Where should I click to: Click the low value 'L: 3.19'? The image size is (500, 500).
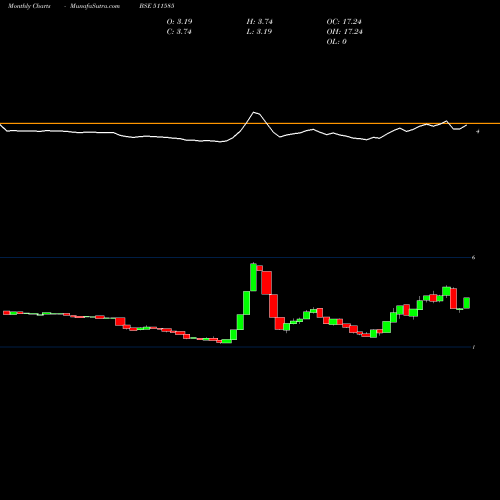(259, 32)
